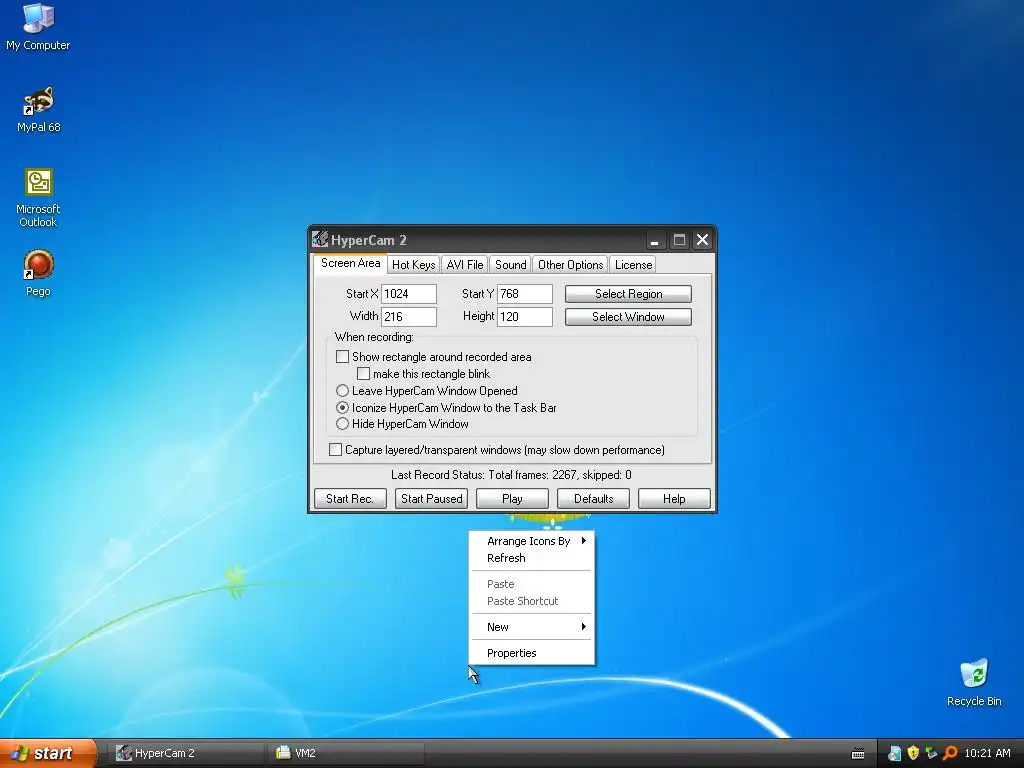This screenshot has height=768, width=1024.
Task: Click the Last Record Status text
Action: point(511,475)
